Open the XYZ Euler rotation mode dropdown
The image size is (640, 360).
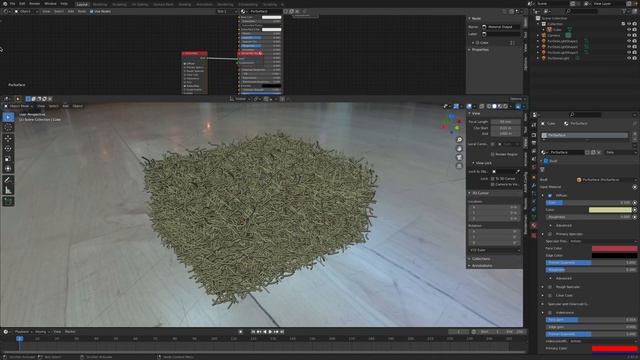[494, 250]
